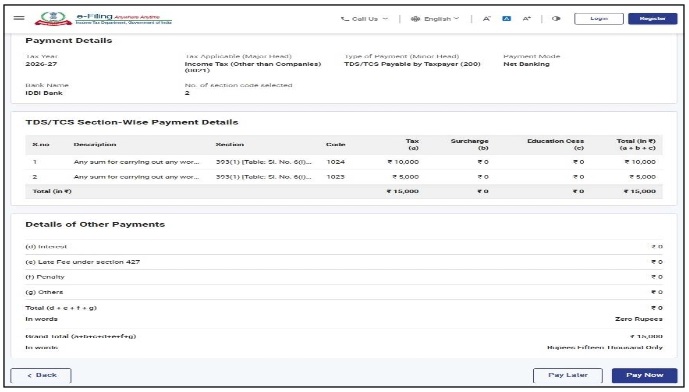Click the Register button
Screen dimensions: 689x392
point(653,19)
